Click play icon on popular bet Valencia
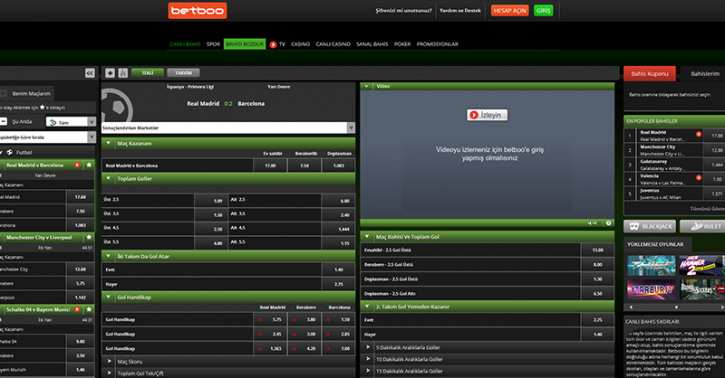This screenshot has width=725, height=378. click(x=699, y=177)
